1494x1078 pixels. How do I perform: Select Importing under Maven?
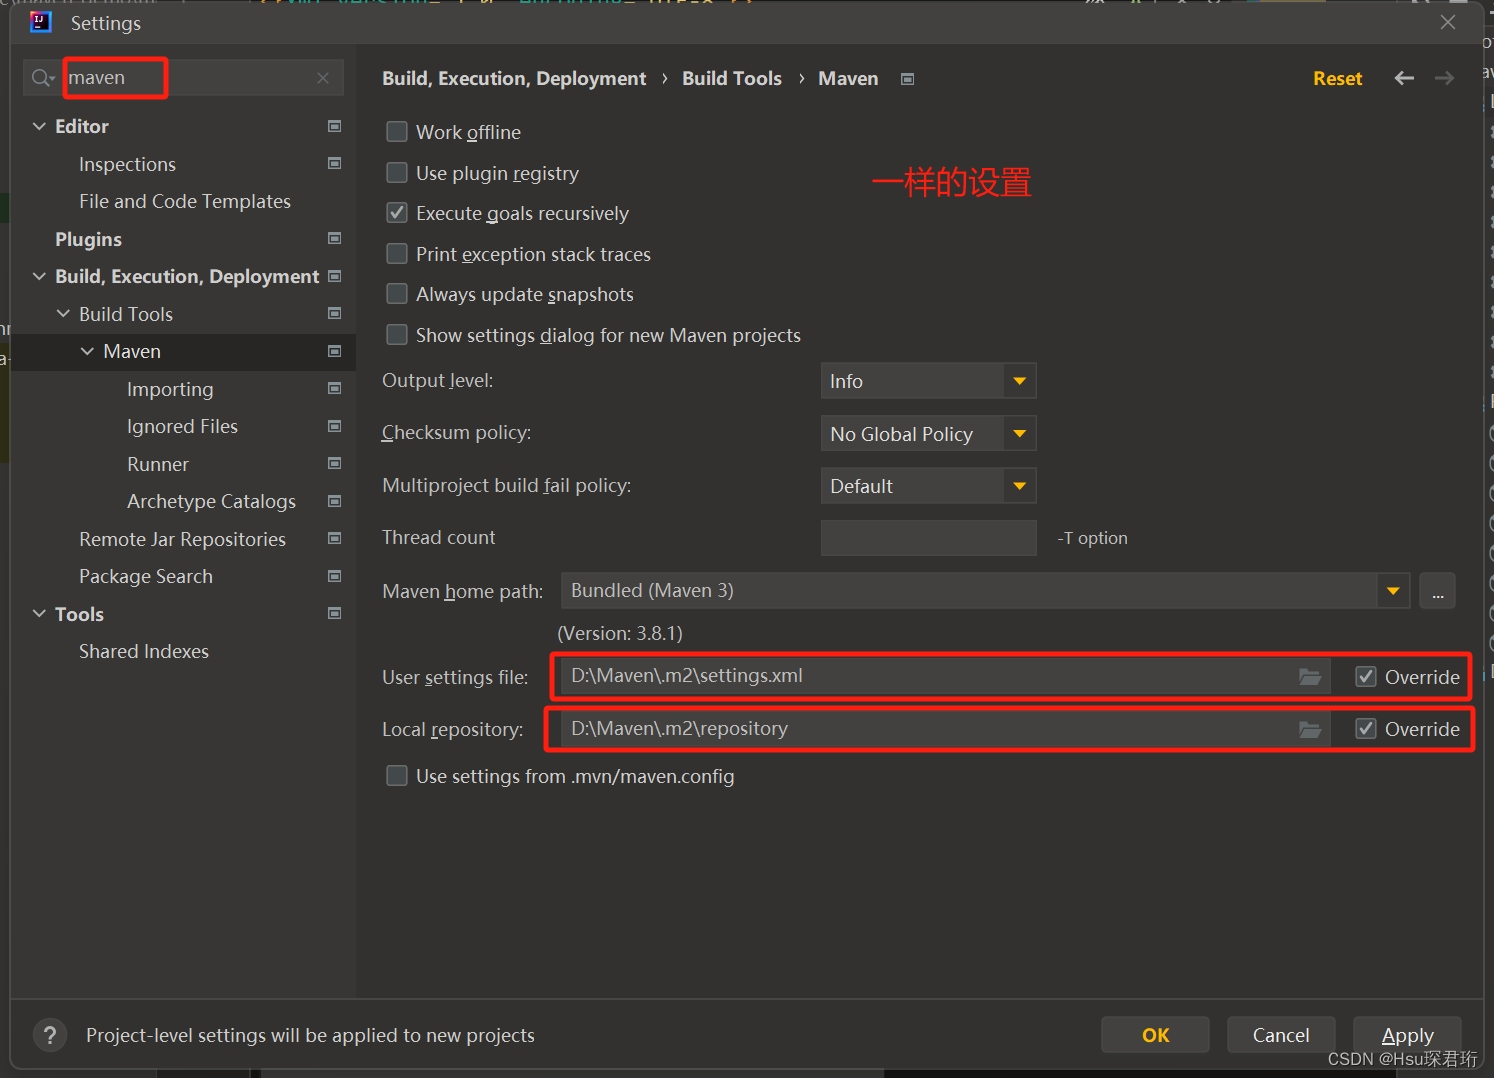(x=170, y=389)
